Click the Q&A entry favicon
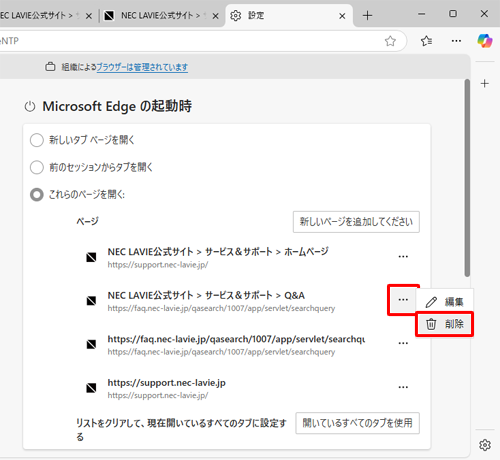 (91, 301)
